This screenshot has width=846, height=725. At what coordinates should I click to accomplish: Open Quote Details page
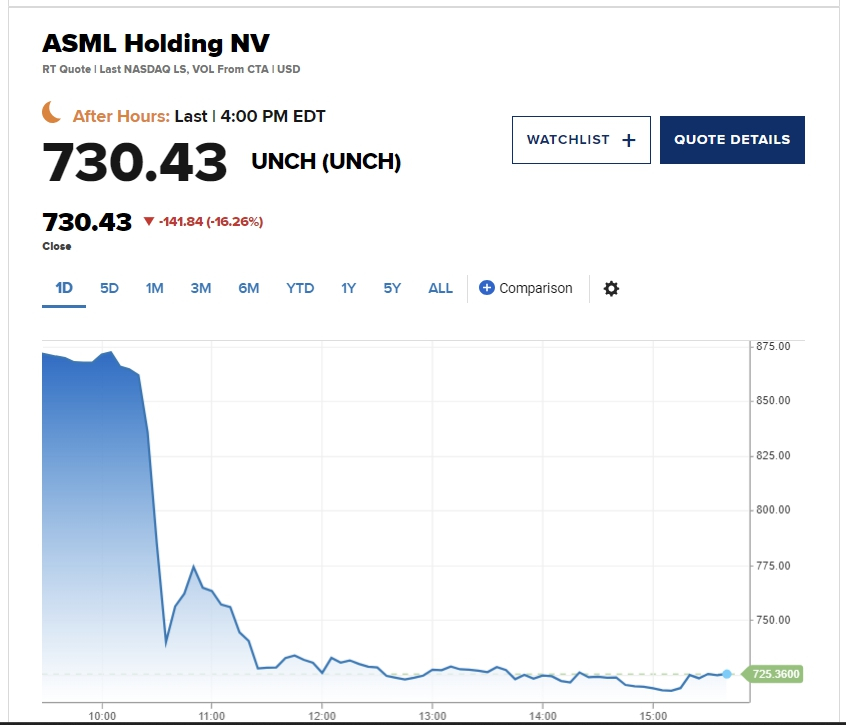point(732,140)
